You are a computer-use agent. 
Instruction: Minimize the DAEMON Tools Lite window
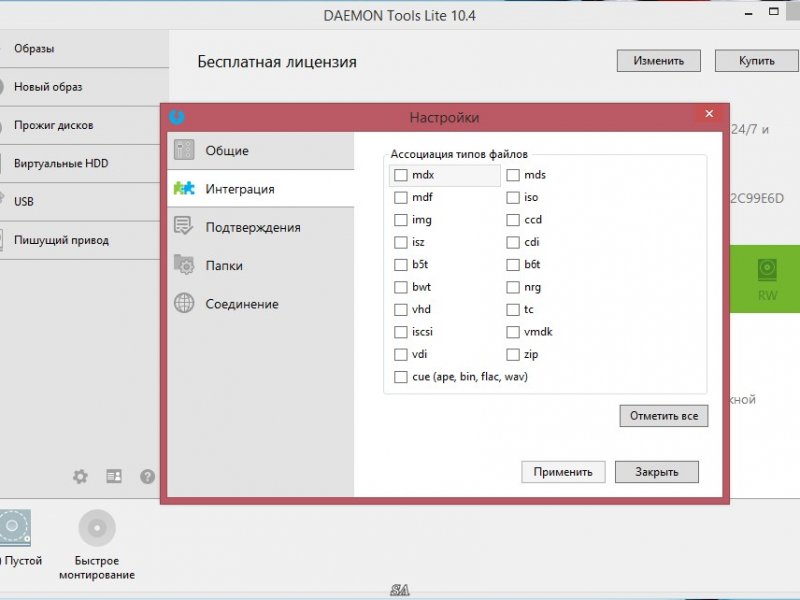(748, 13)
